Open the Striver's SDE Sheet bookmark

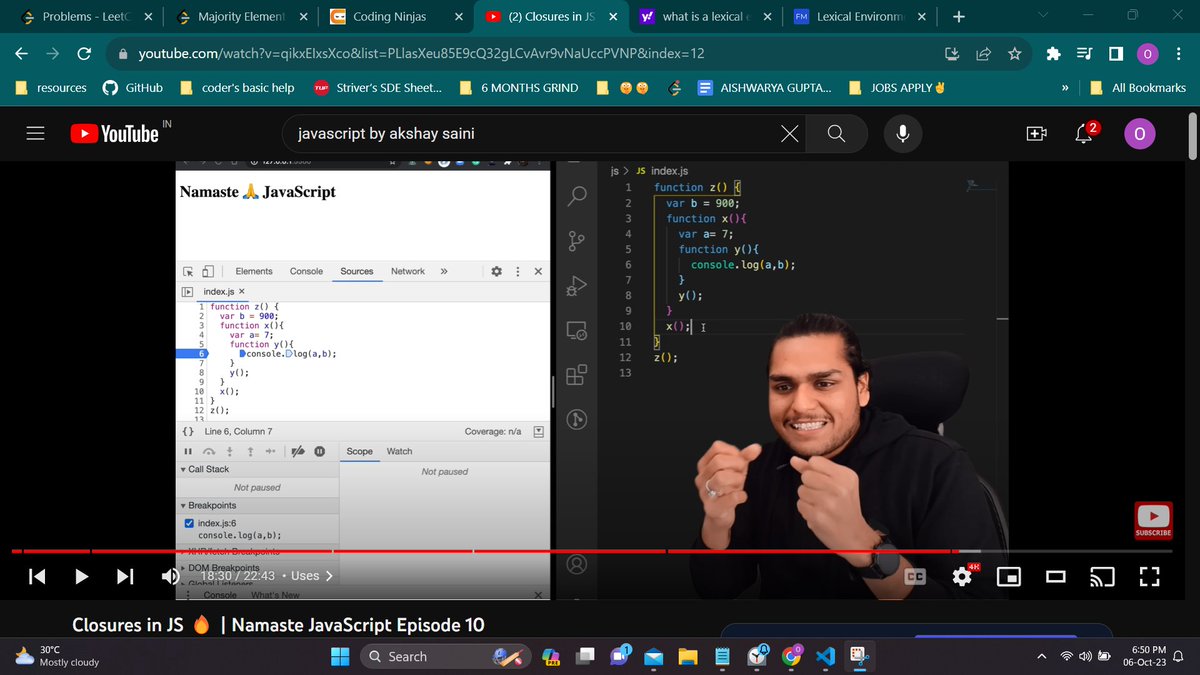tap(378, 88)
